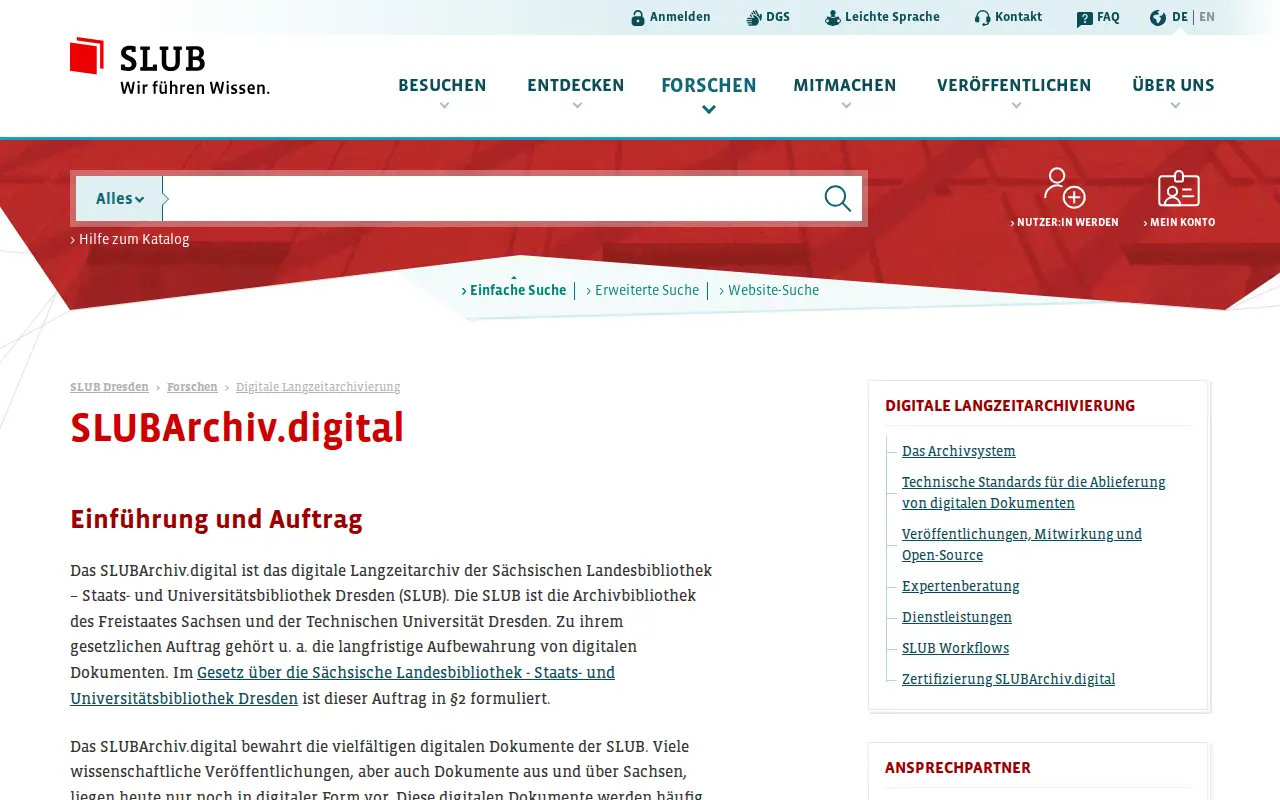Image resolution: width=1280 pixels, height=800 pixels.
Task: Open Dienstleistungen sidebar link
Action: click(x=957, y=617)
